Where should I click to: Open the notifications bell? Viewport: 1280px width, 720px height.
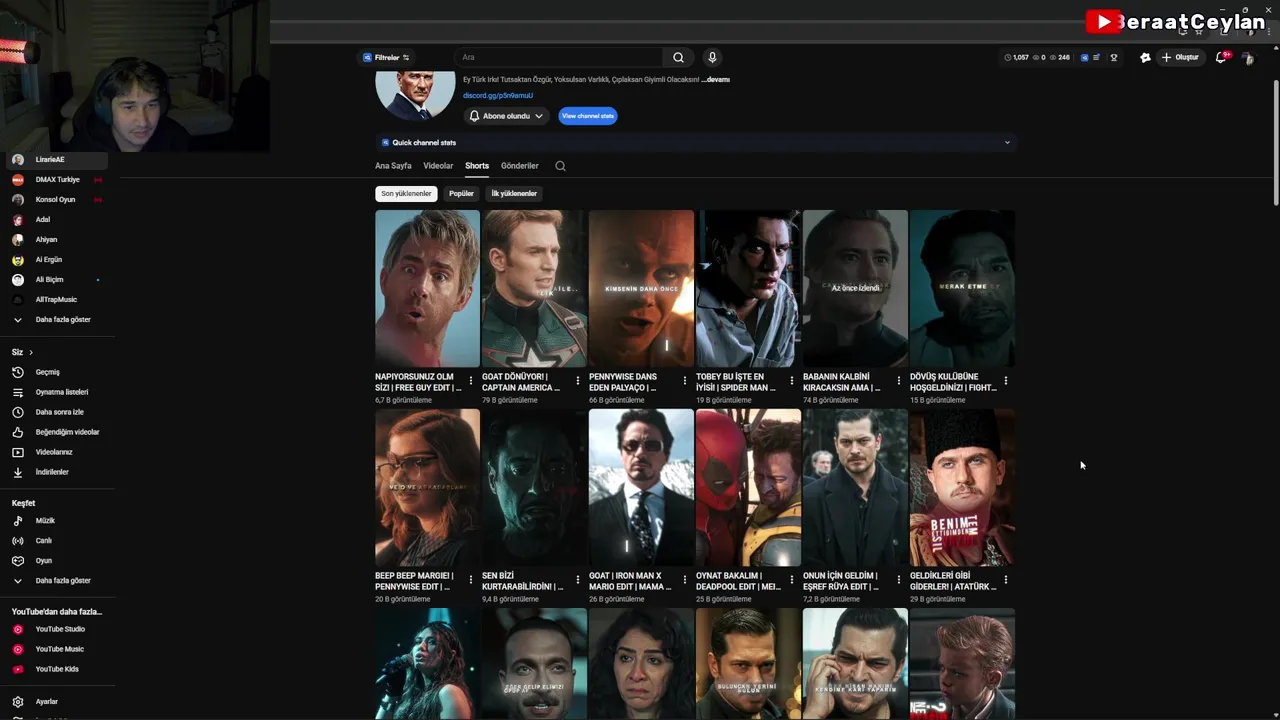1221,57
